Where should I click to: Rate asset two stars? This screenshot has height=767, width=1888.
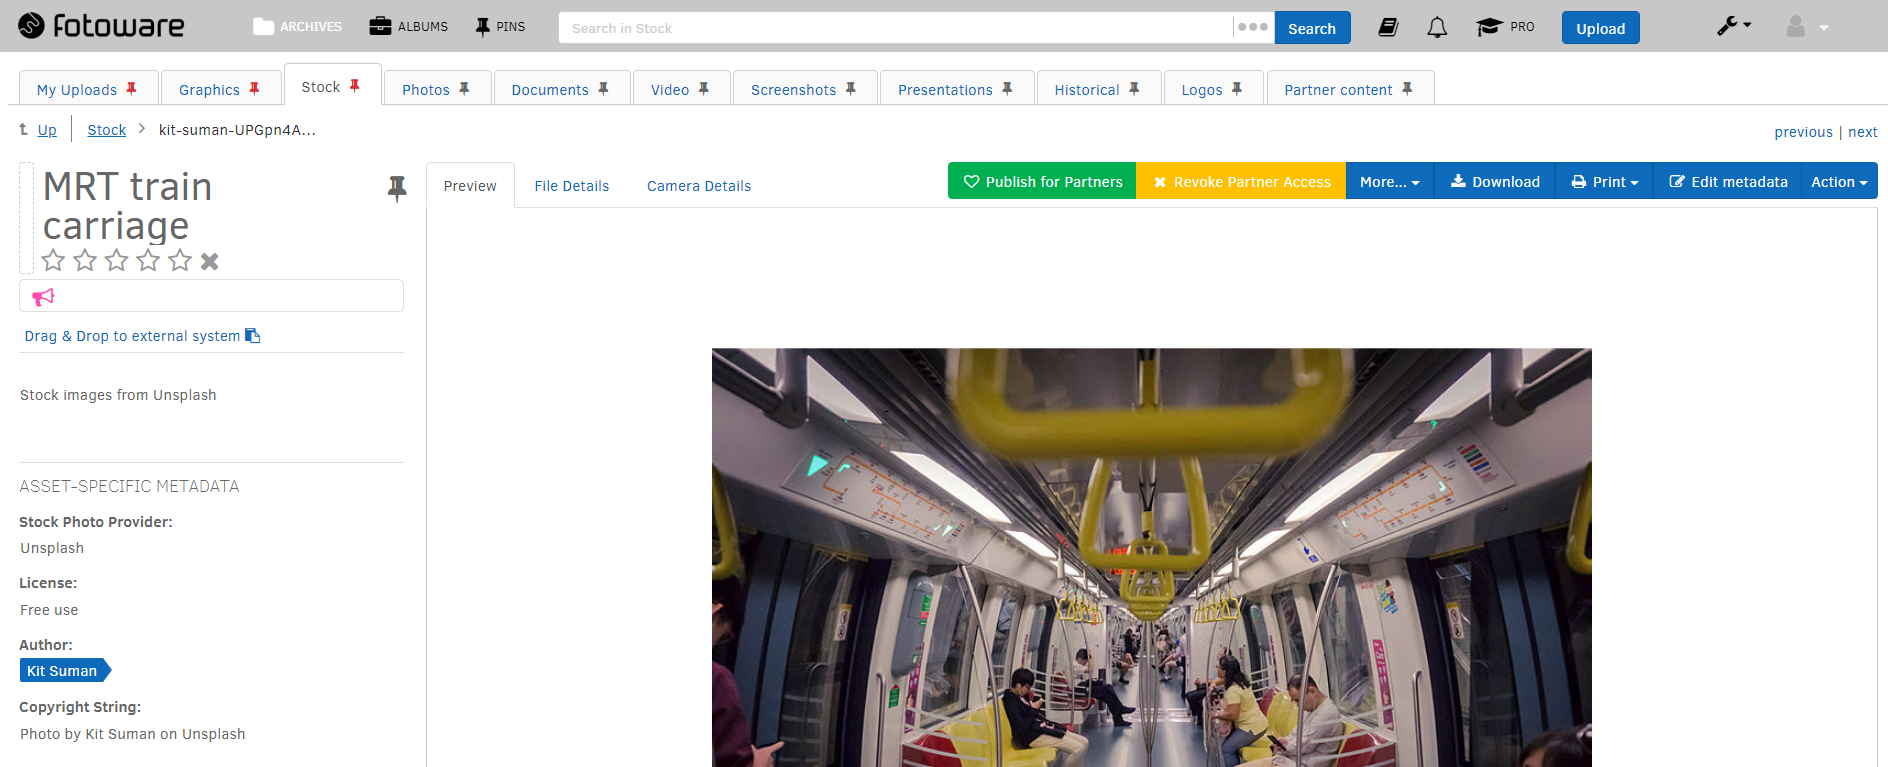[85, 261]
